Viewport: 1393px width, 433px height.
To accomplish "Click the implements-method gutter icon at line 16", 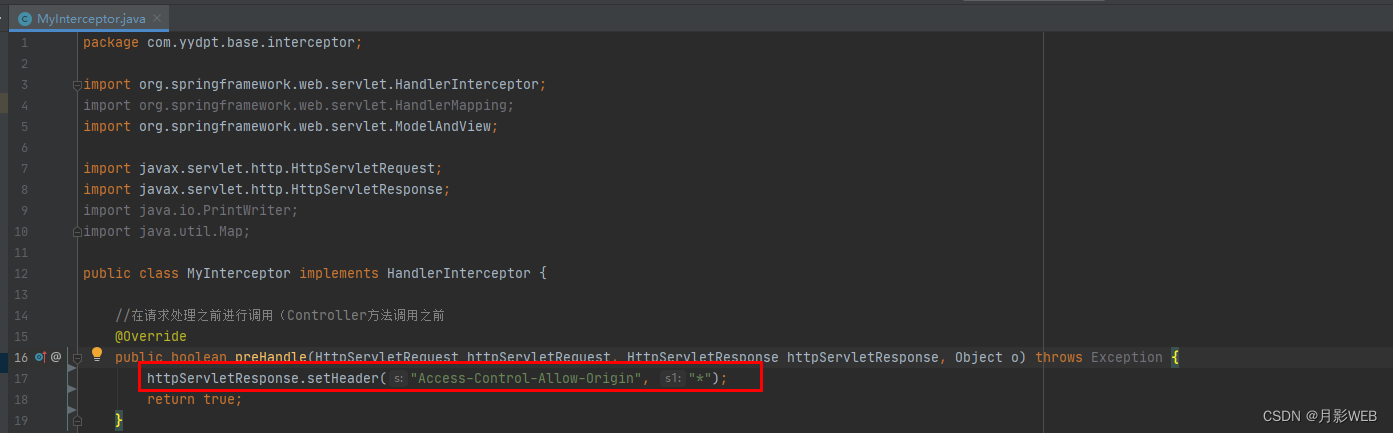I will [40, 356].
